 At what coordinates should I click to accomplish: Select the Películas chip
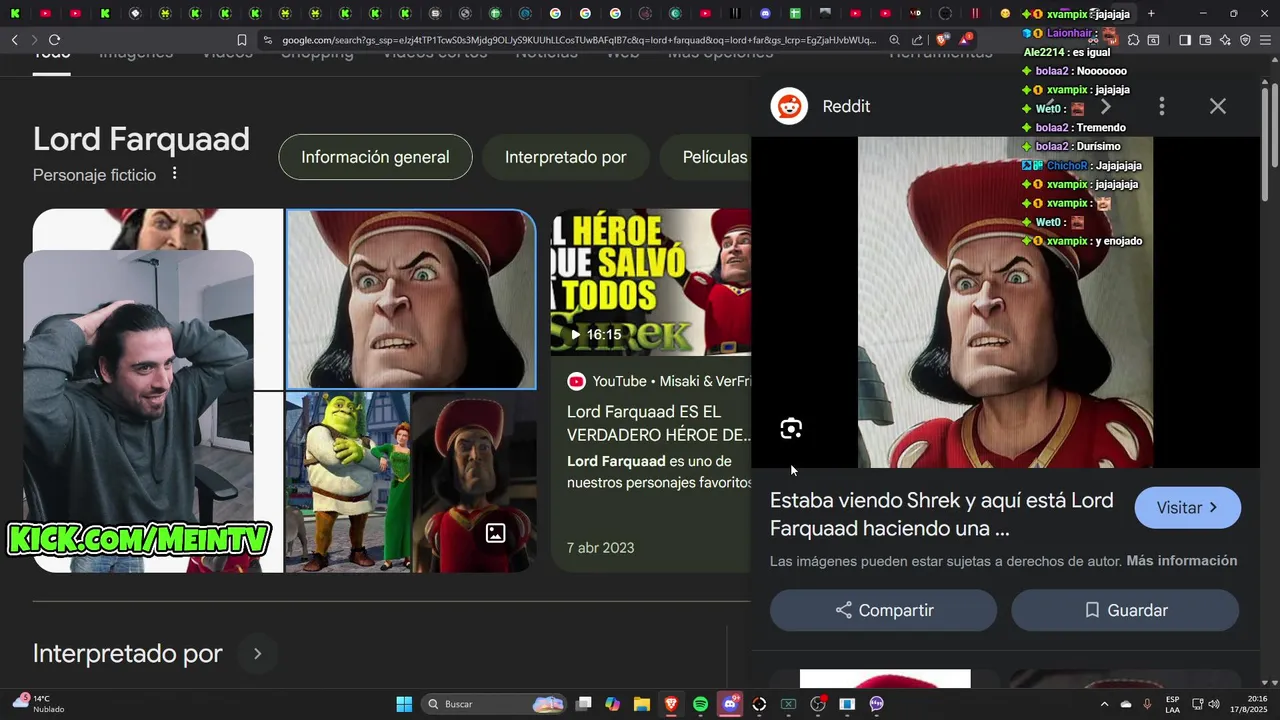714,157
